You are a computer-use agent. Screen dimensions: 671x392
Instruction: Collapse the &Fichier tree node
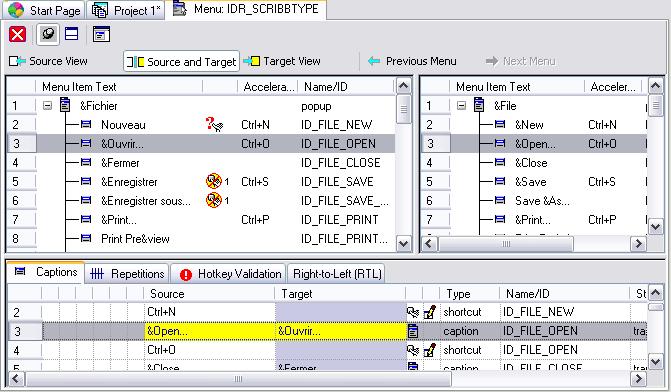pyautogui.click(x=48, y=106)
